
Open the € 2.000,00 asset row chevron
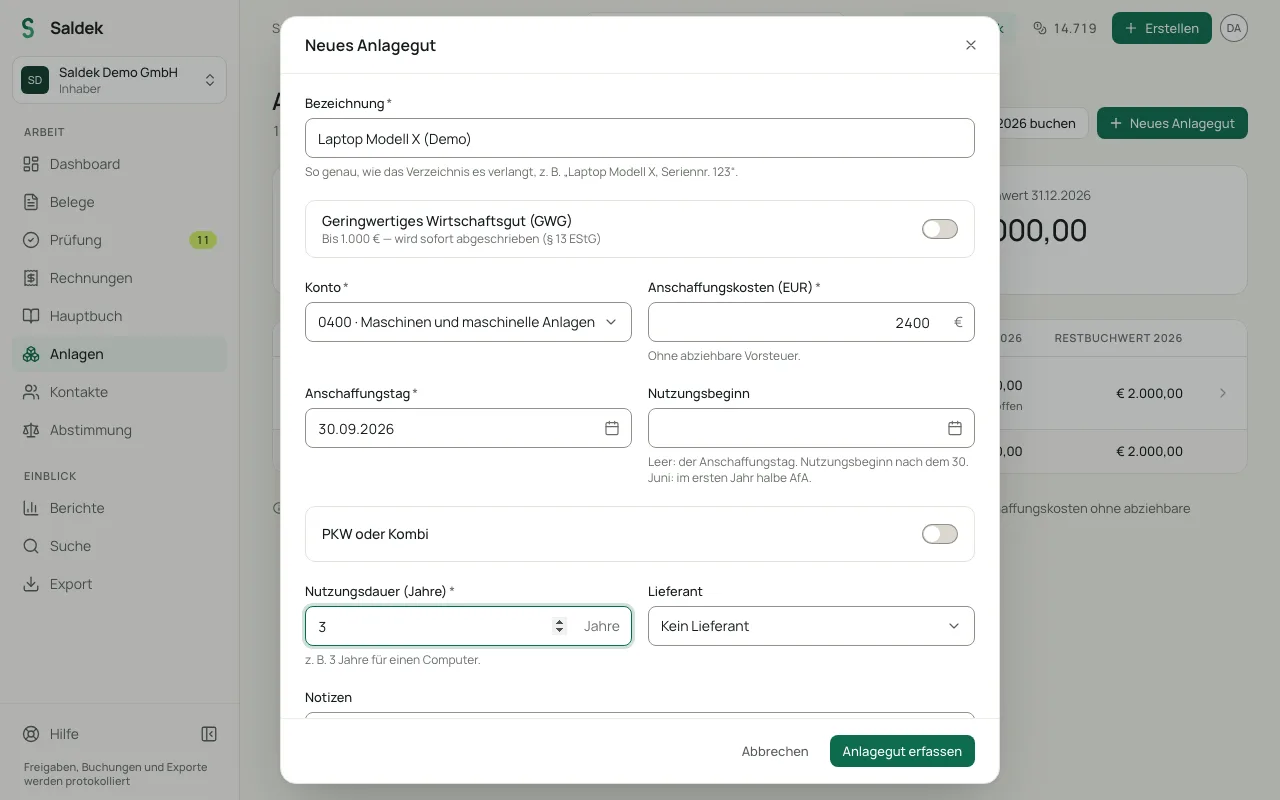[x=1223, y=393]
